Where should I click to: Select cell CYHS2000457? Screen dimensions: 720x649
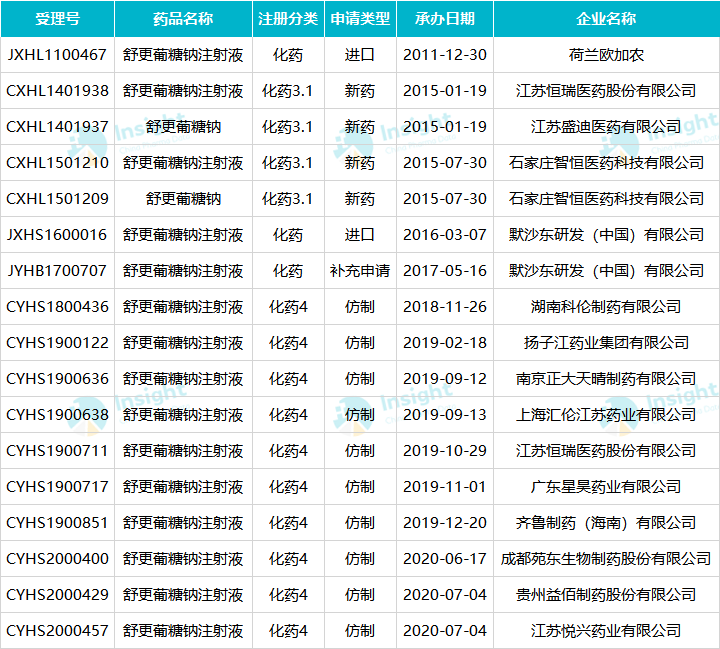[57, 631]
